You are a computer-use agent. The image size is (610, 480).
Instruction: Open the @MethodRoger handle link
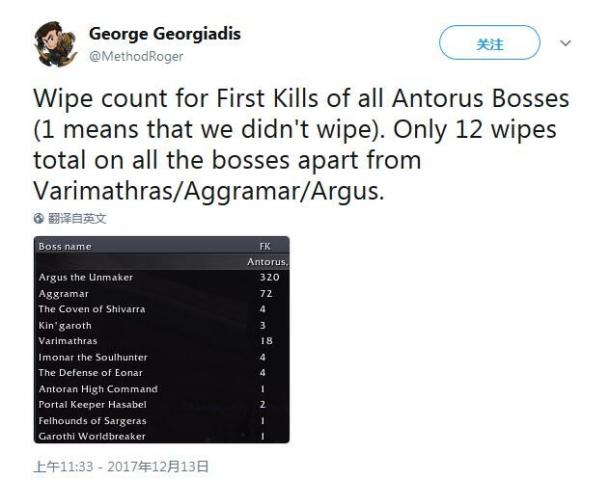(136, 56)
